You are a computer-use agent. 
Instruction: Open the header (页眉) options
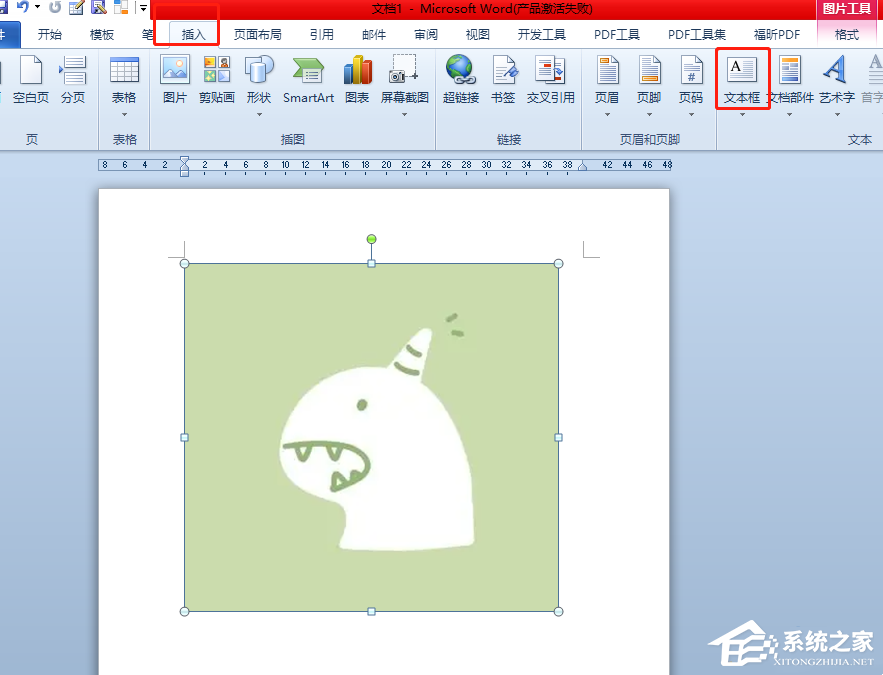coord(607,80)
